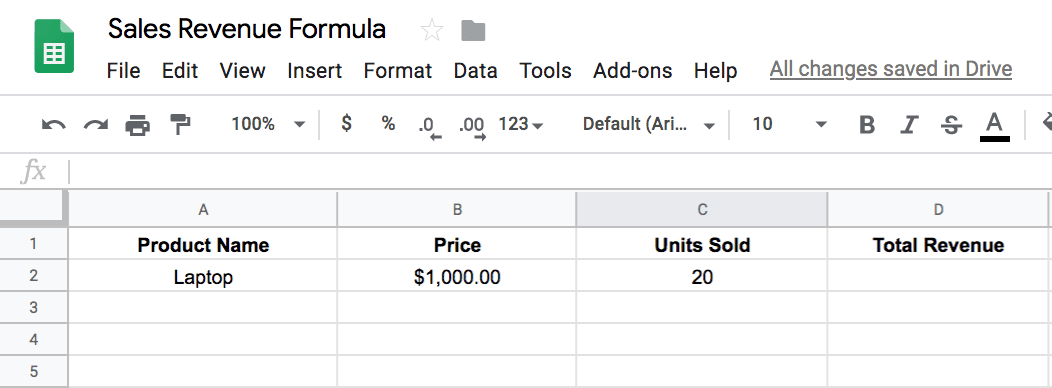Open the Edit menu
The width and height of the screenshot is (1052, 388).
pyautogui.click(x=180, y=70)
